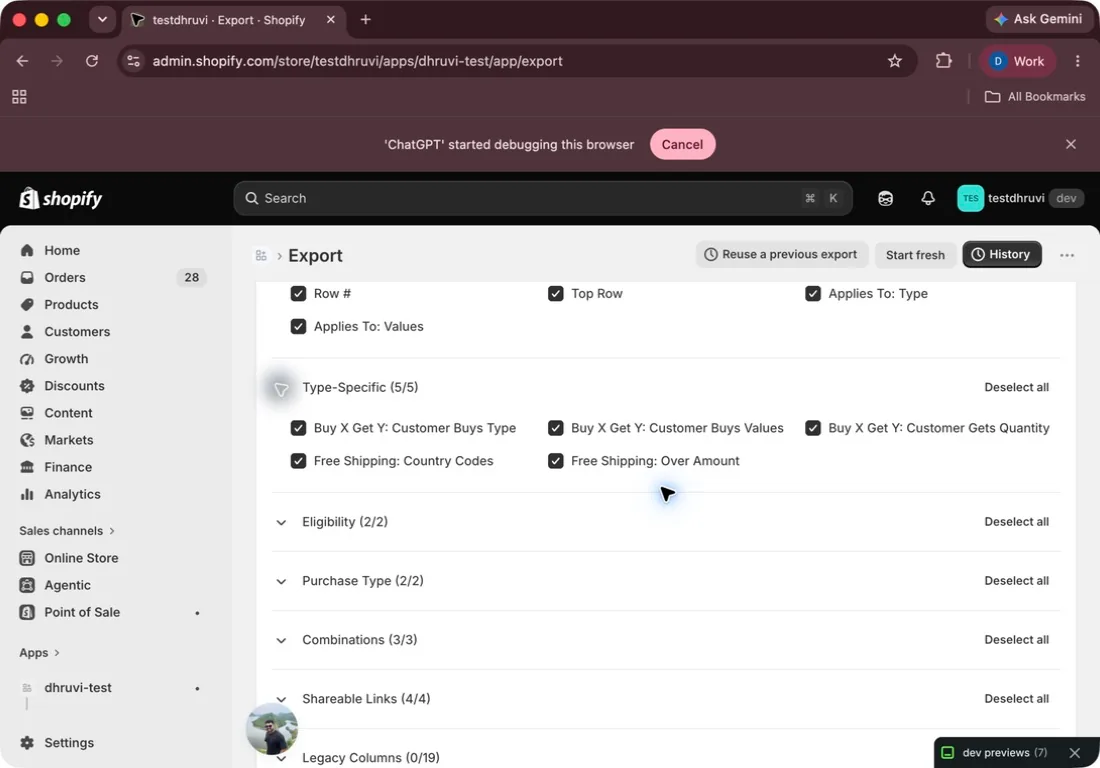The height and width of the screenshot is (768, 1100).
Task: Uncheck Applies To: Values checkbox
Action: point(298,326)
